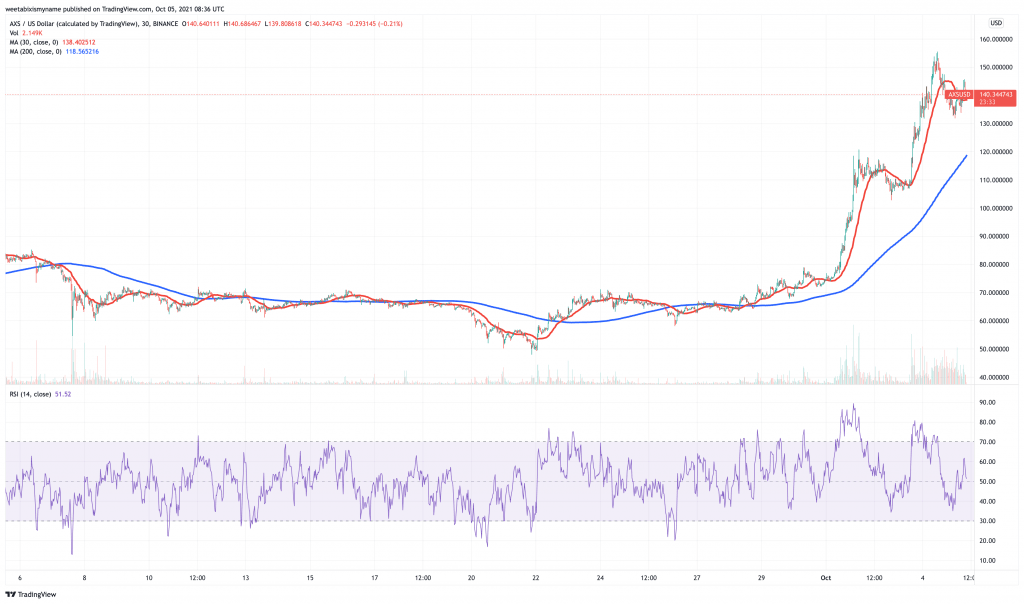Click the RSI axis 30.00 label
This screenshot has width=1024, height=604.
(x=987, y=521)
